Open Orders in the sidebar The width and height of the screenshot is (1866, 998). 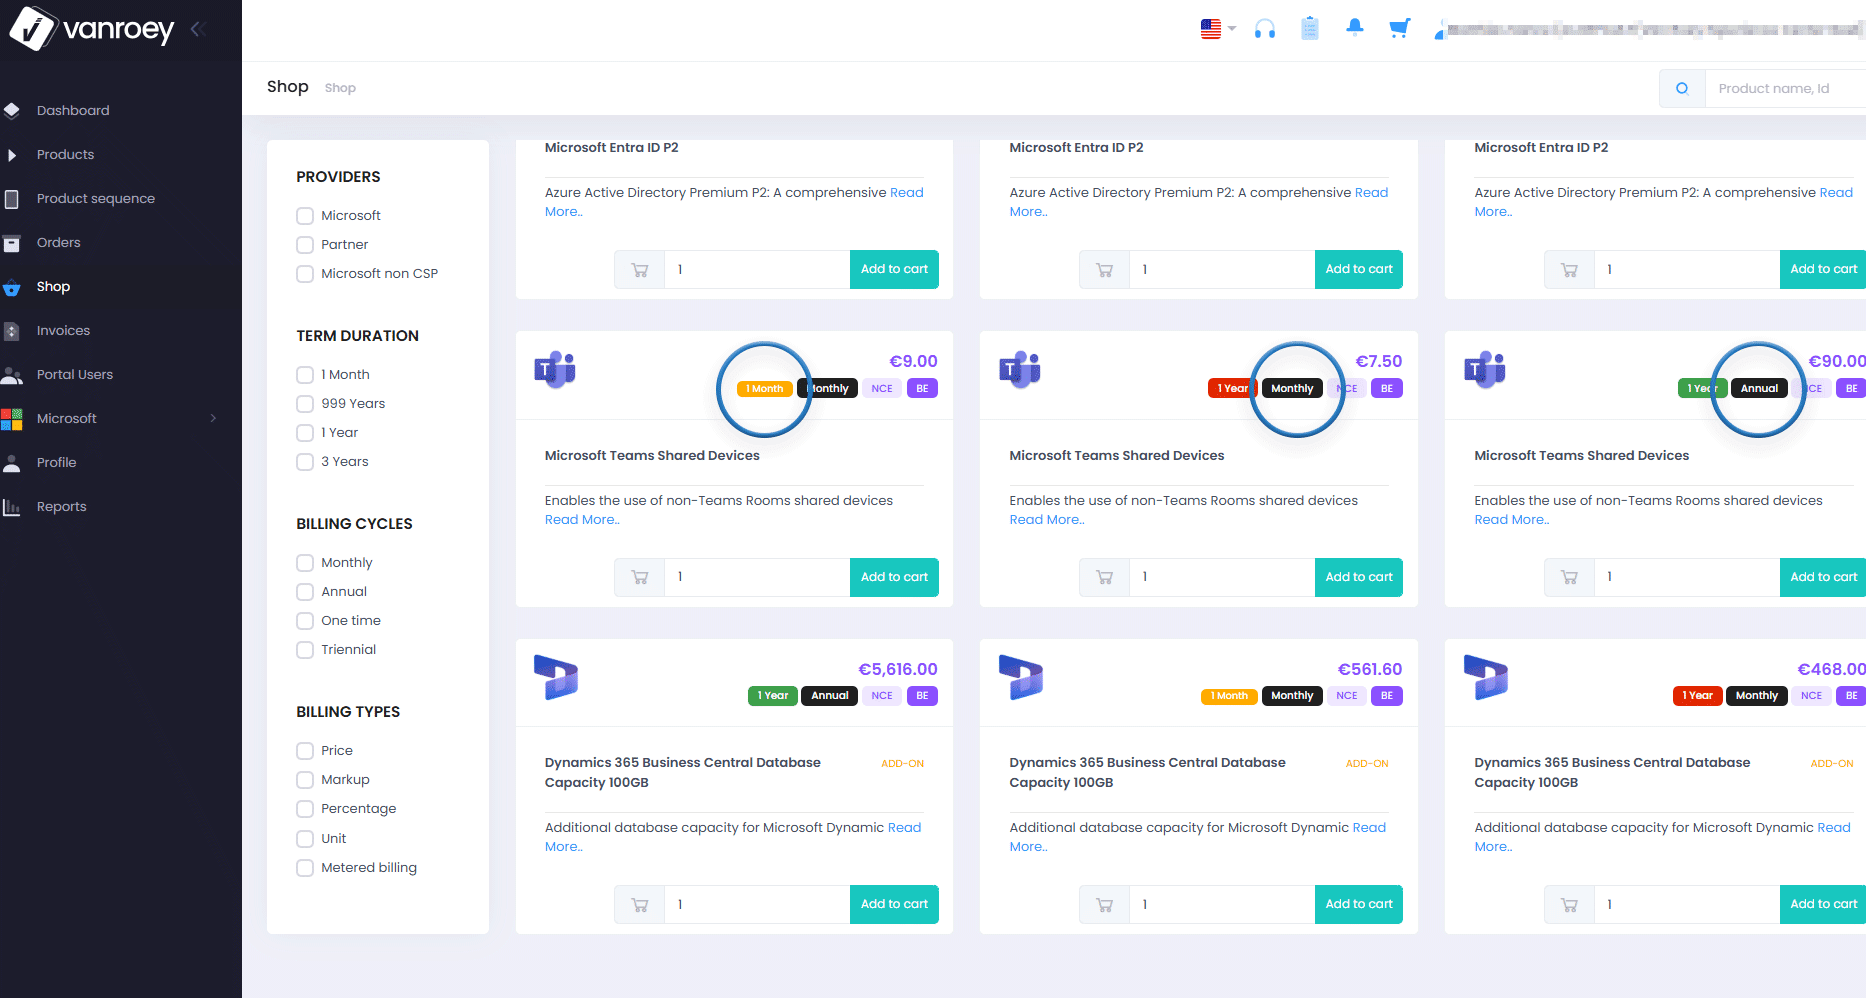pyautogui.click(x=59, y=242)
